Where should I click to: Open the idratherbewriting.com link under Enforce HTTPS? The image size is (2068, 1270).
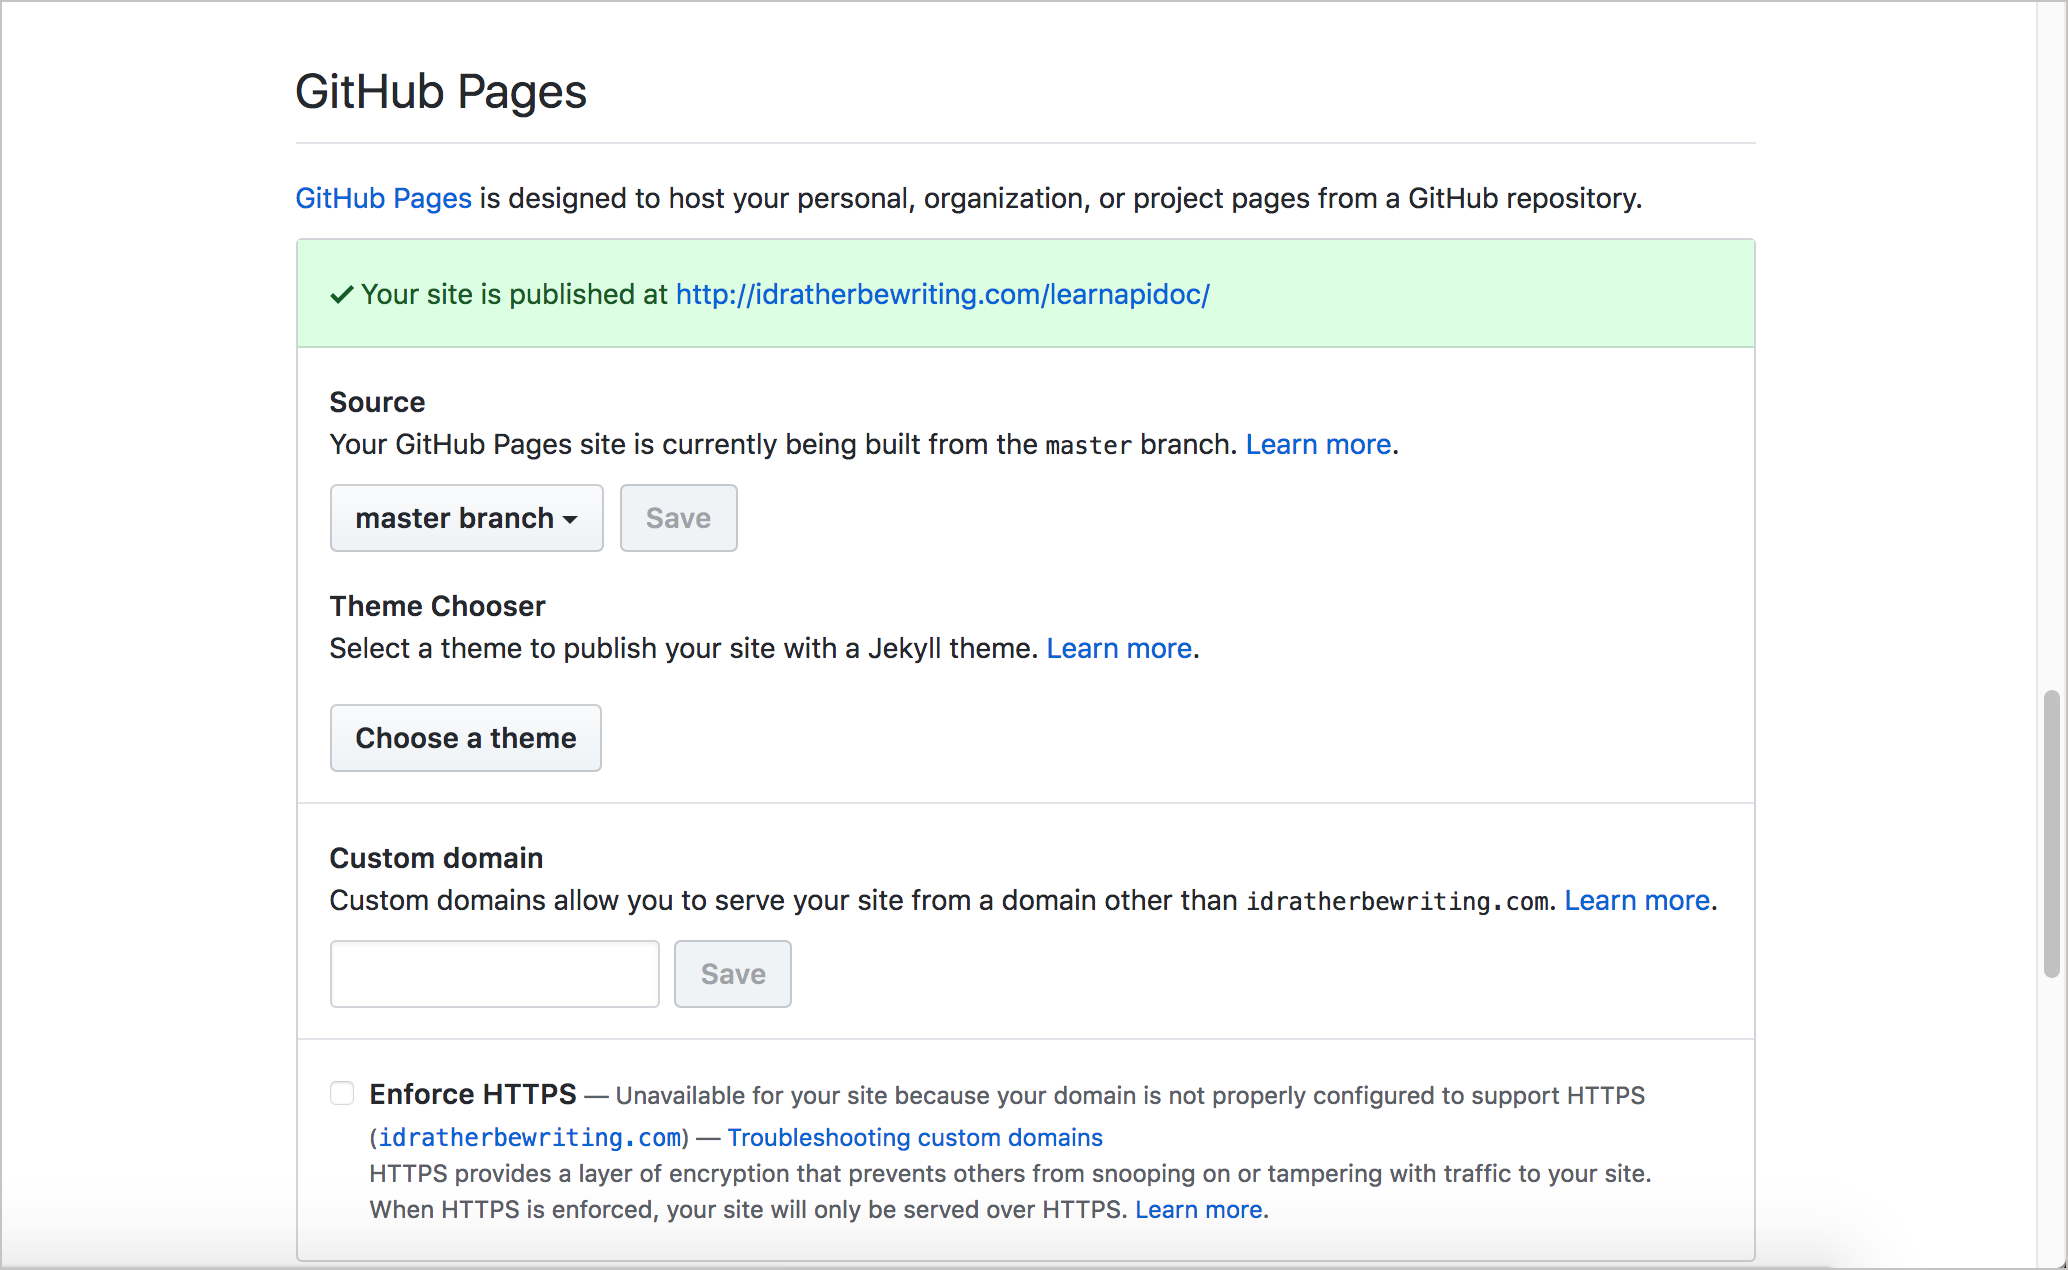point(530,1138)
